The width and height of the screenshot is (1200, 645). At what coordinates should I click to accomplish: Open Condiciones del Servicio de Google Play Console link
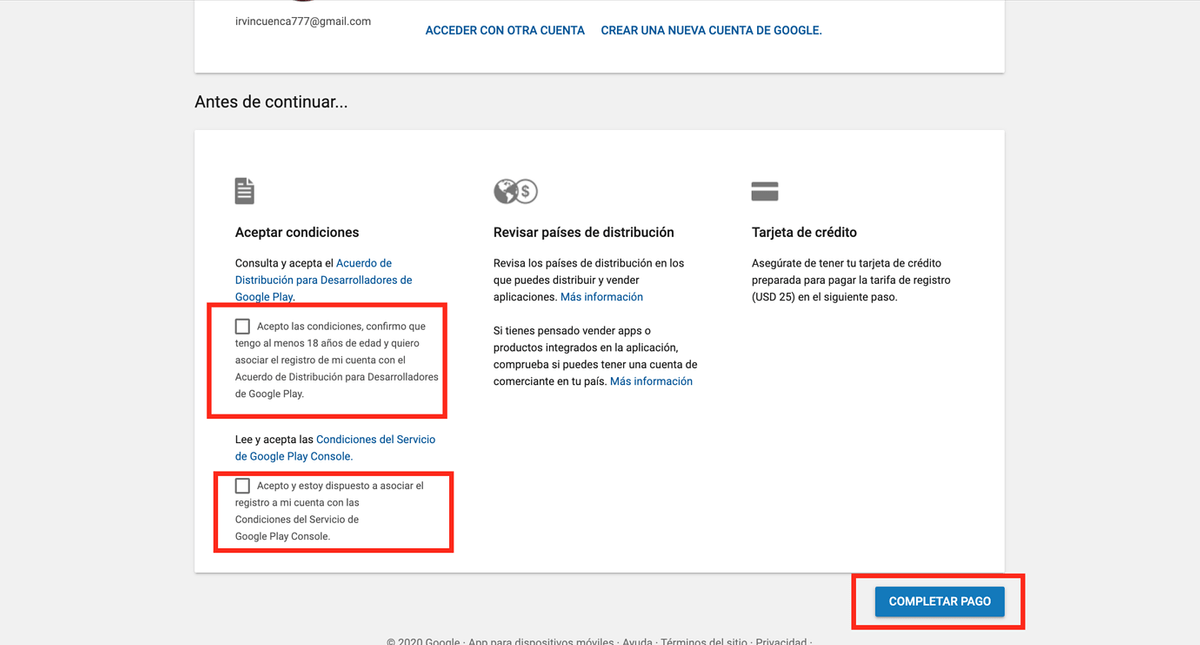tap(335, 448)
